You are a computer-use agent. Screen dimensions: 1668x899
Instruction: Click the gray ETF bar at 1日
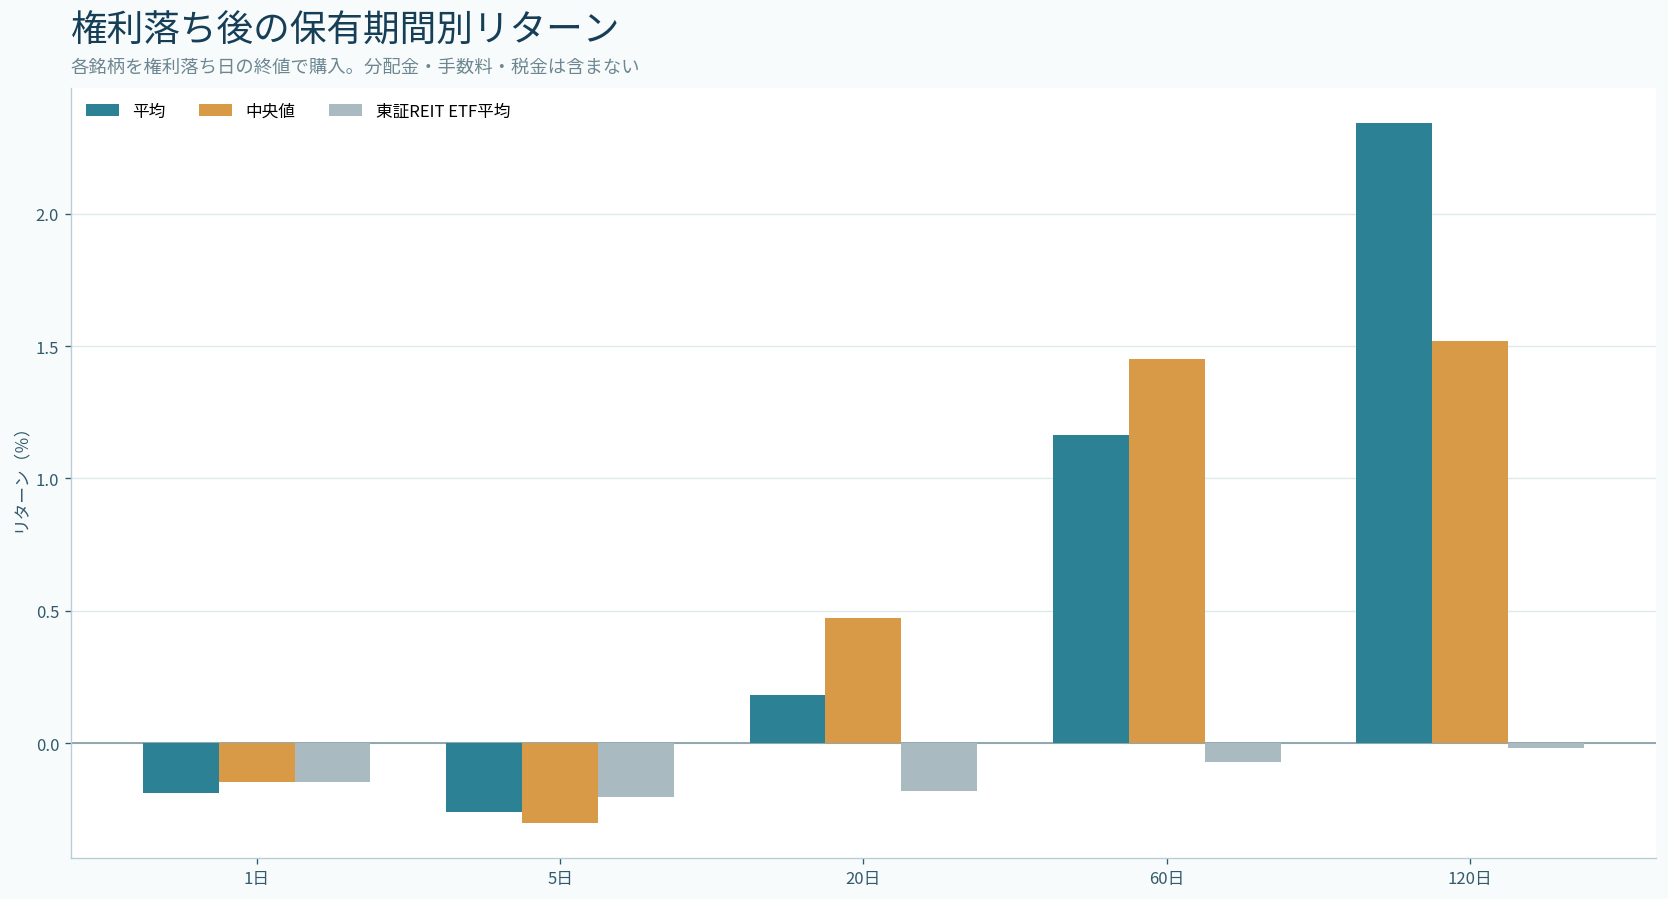click(x=332, y=762)
